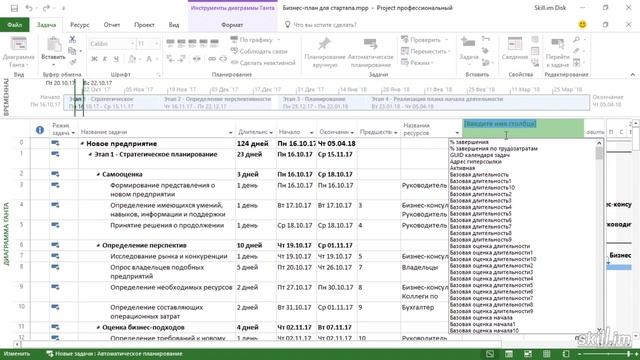Screen dimensions: 640x360
Task: Click the Format Painter brush icon
Action: tap(73, 62)
